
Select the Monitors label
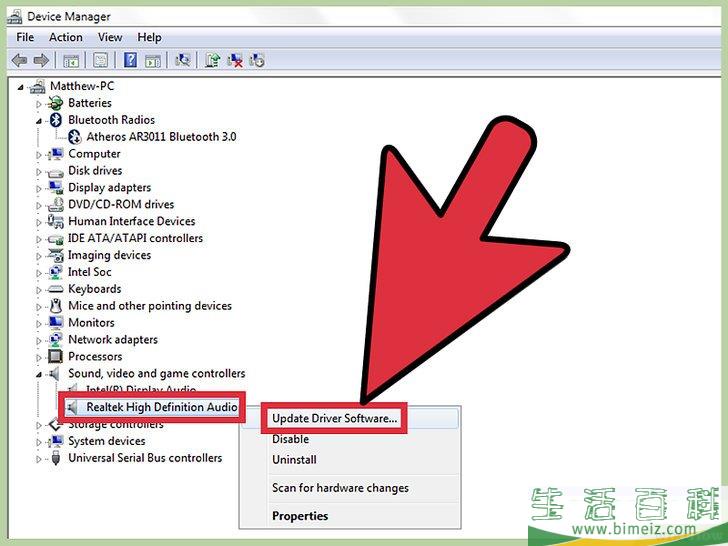(91, 323)
